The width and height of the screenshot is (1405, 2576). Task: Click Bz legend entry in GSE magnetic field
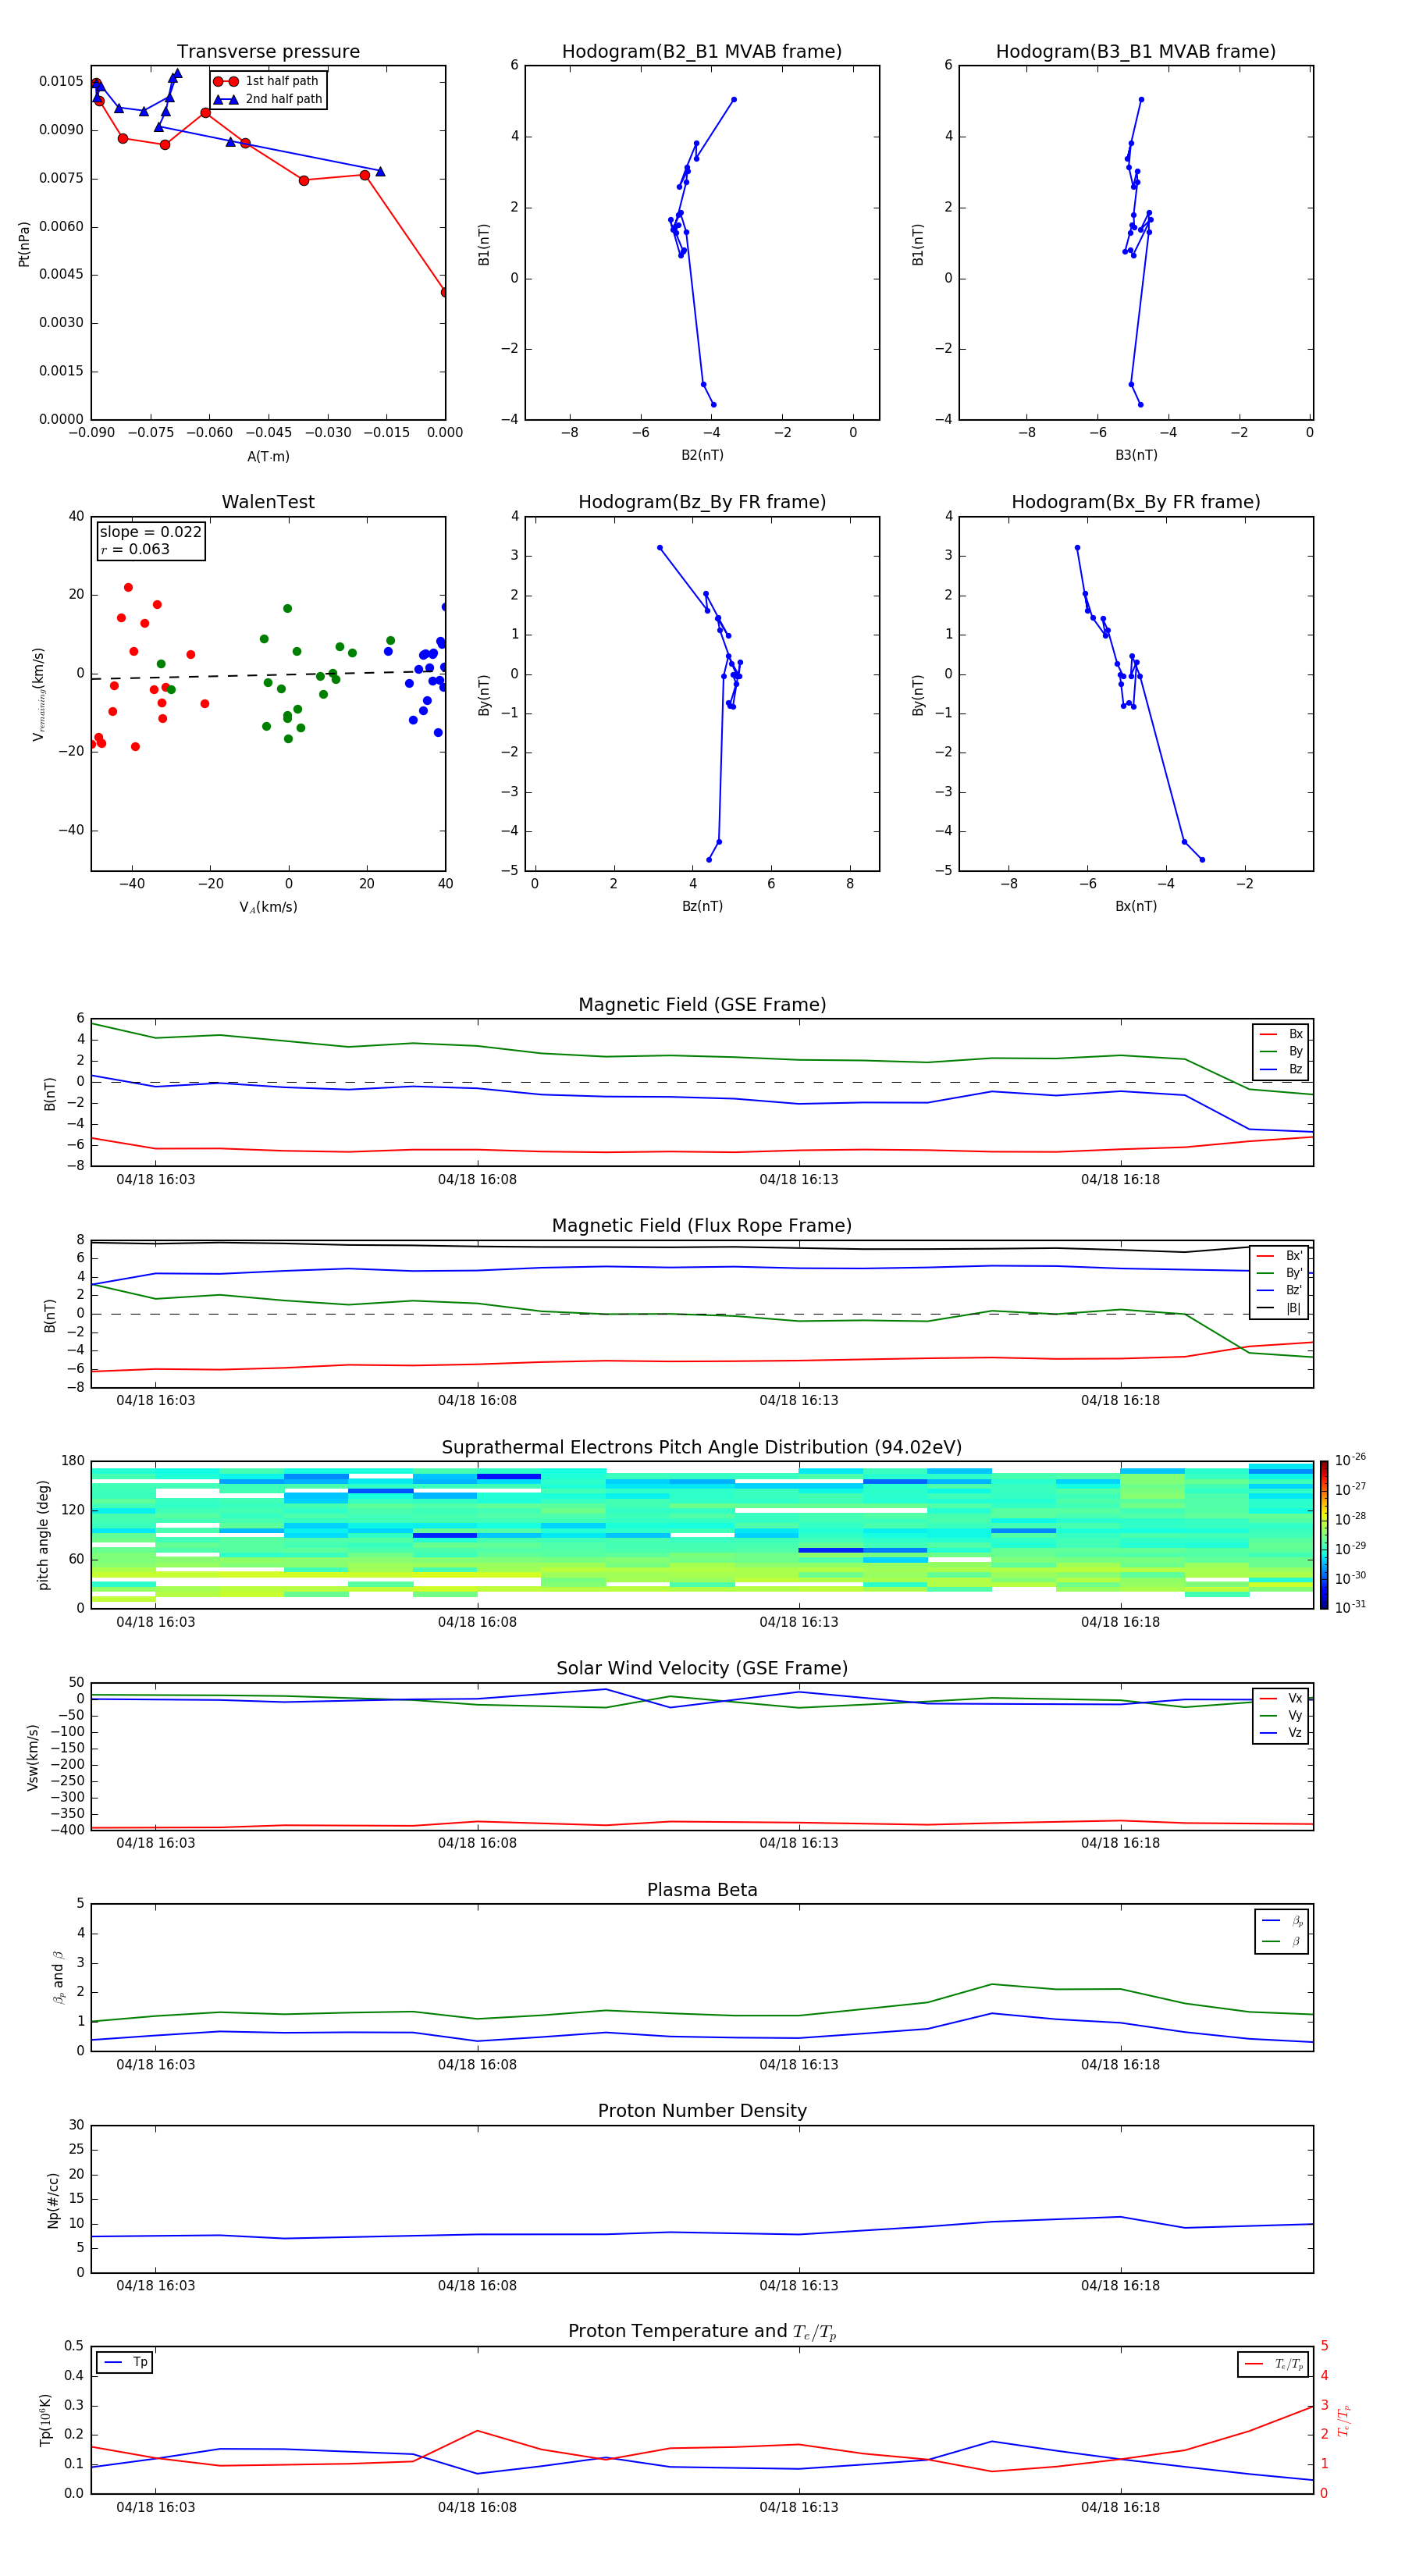coord(1281,1069)
